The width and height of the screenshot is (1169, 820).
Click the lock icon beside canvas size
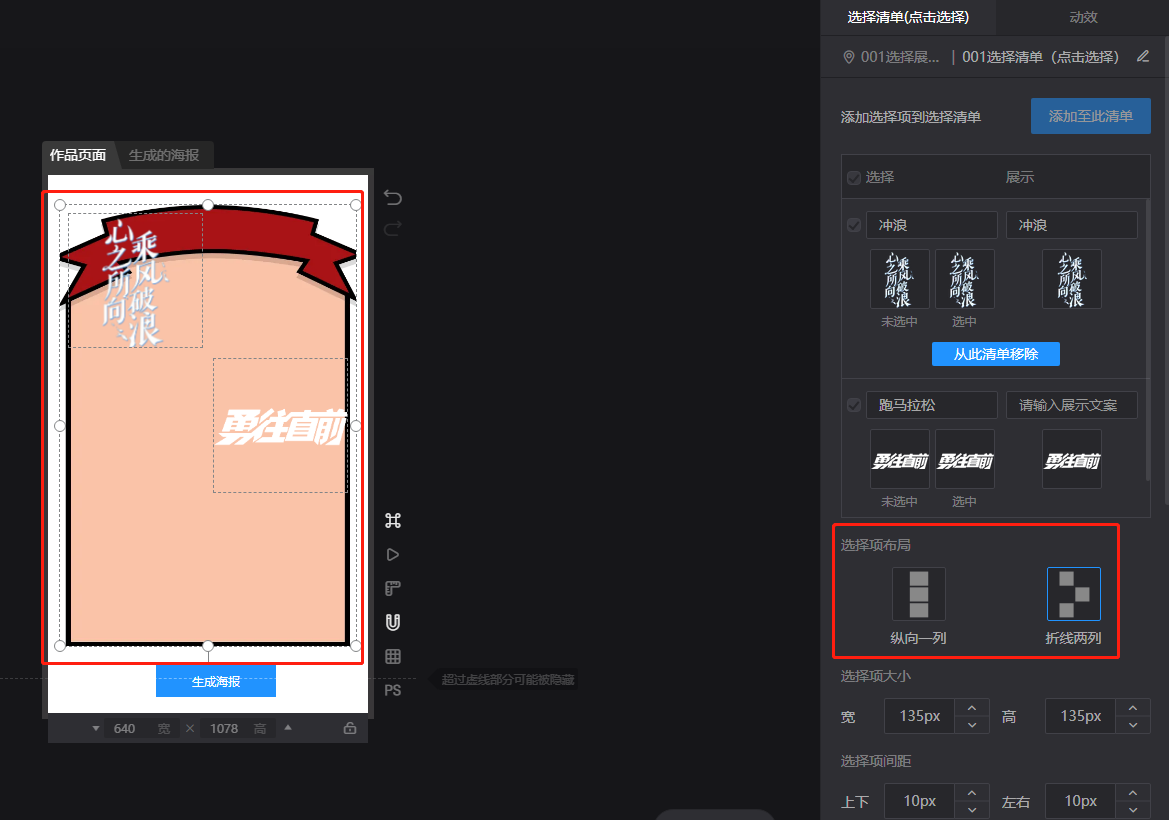350,728
